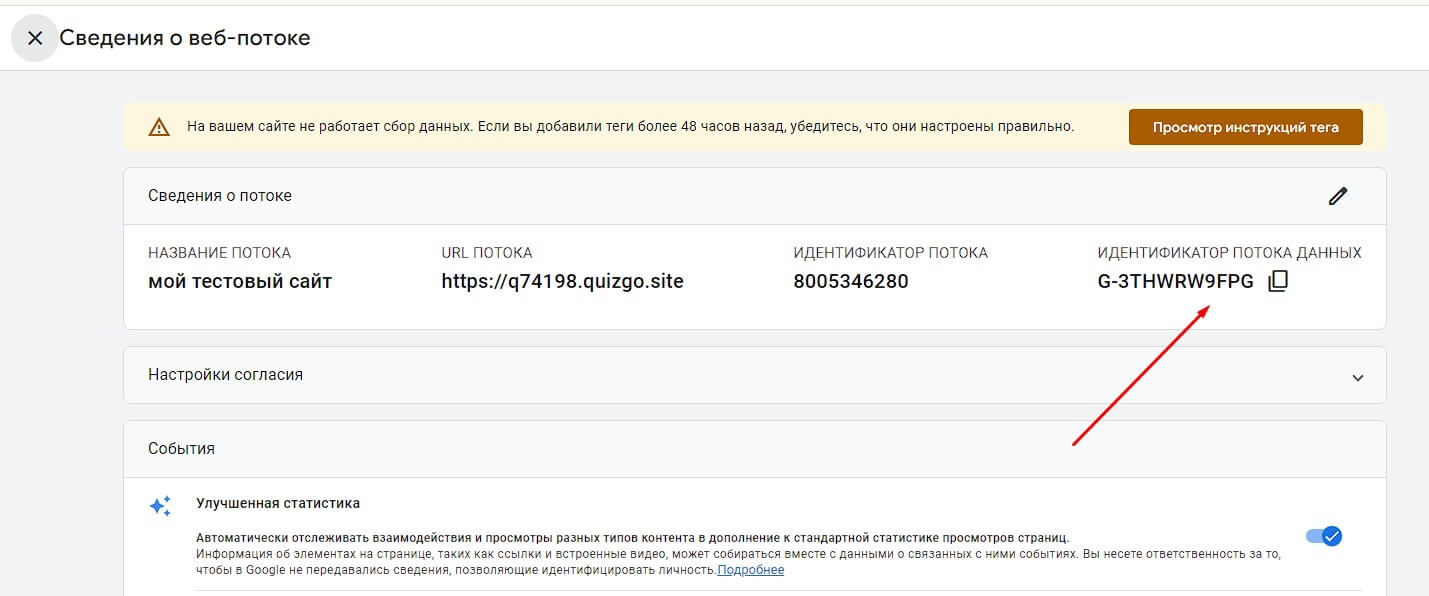Click the pencil icon to edit stream details

(1338, 196)
